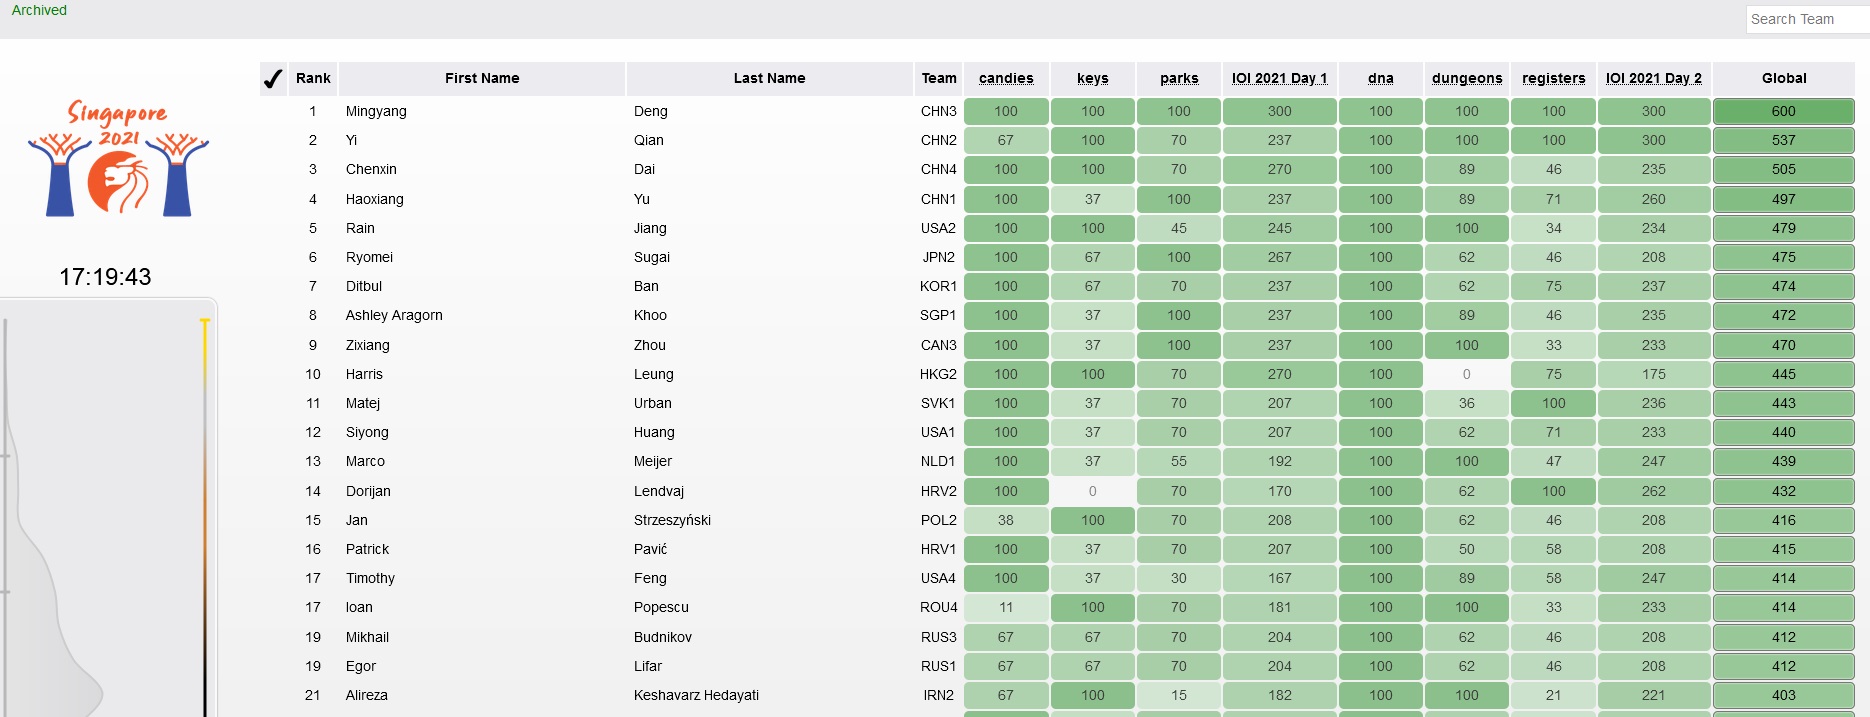
Task: Click the Singapore 2021 IOI logo
Action: 118,158
